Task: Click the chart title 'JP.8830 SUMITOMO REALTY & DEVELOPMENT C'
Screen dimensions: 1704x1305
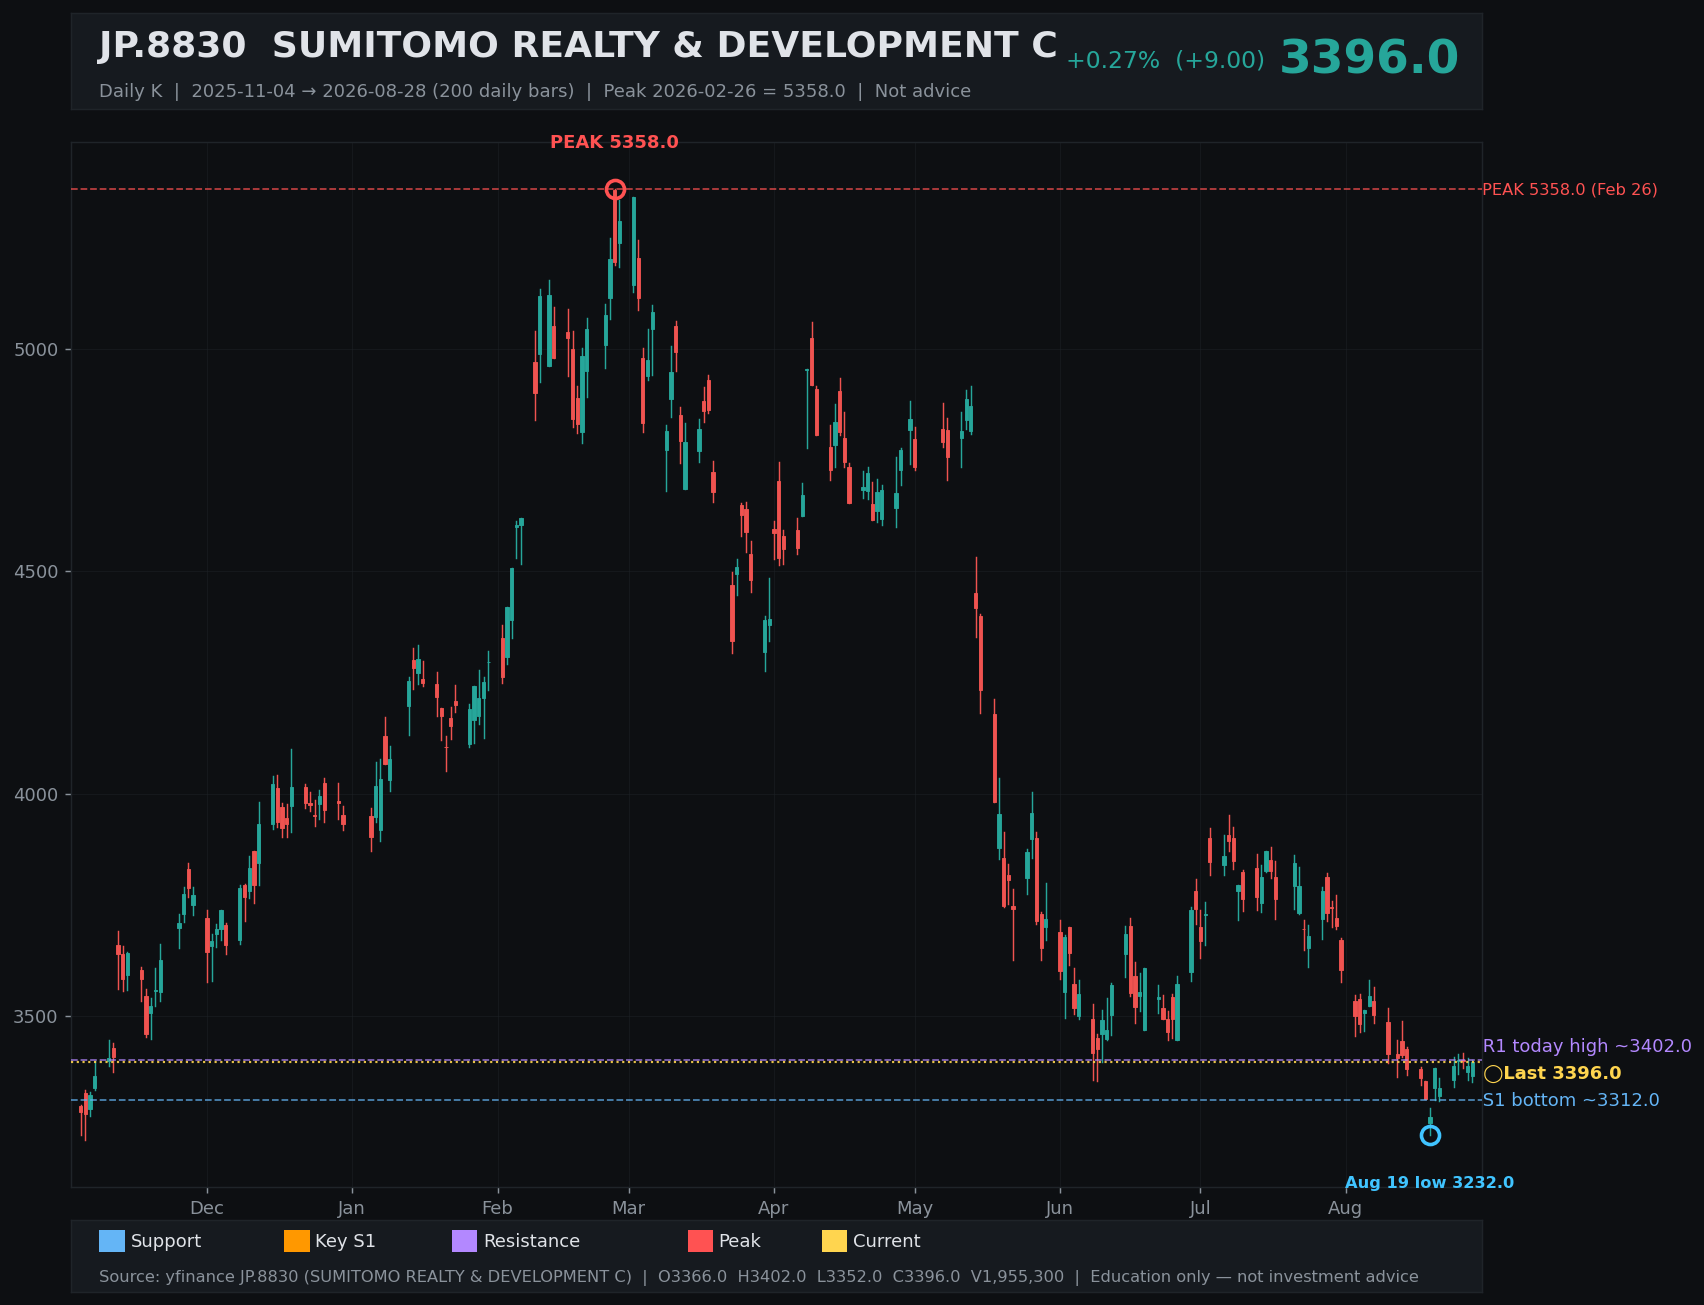Action: [x=578, y=46]
